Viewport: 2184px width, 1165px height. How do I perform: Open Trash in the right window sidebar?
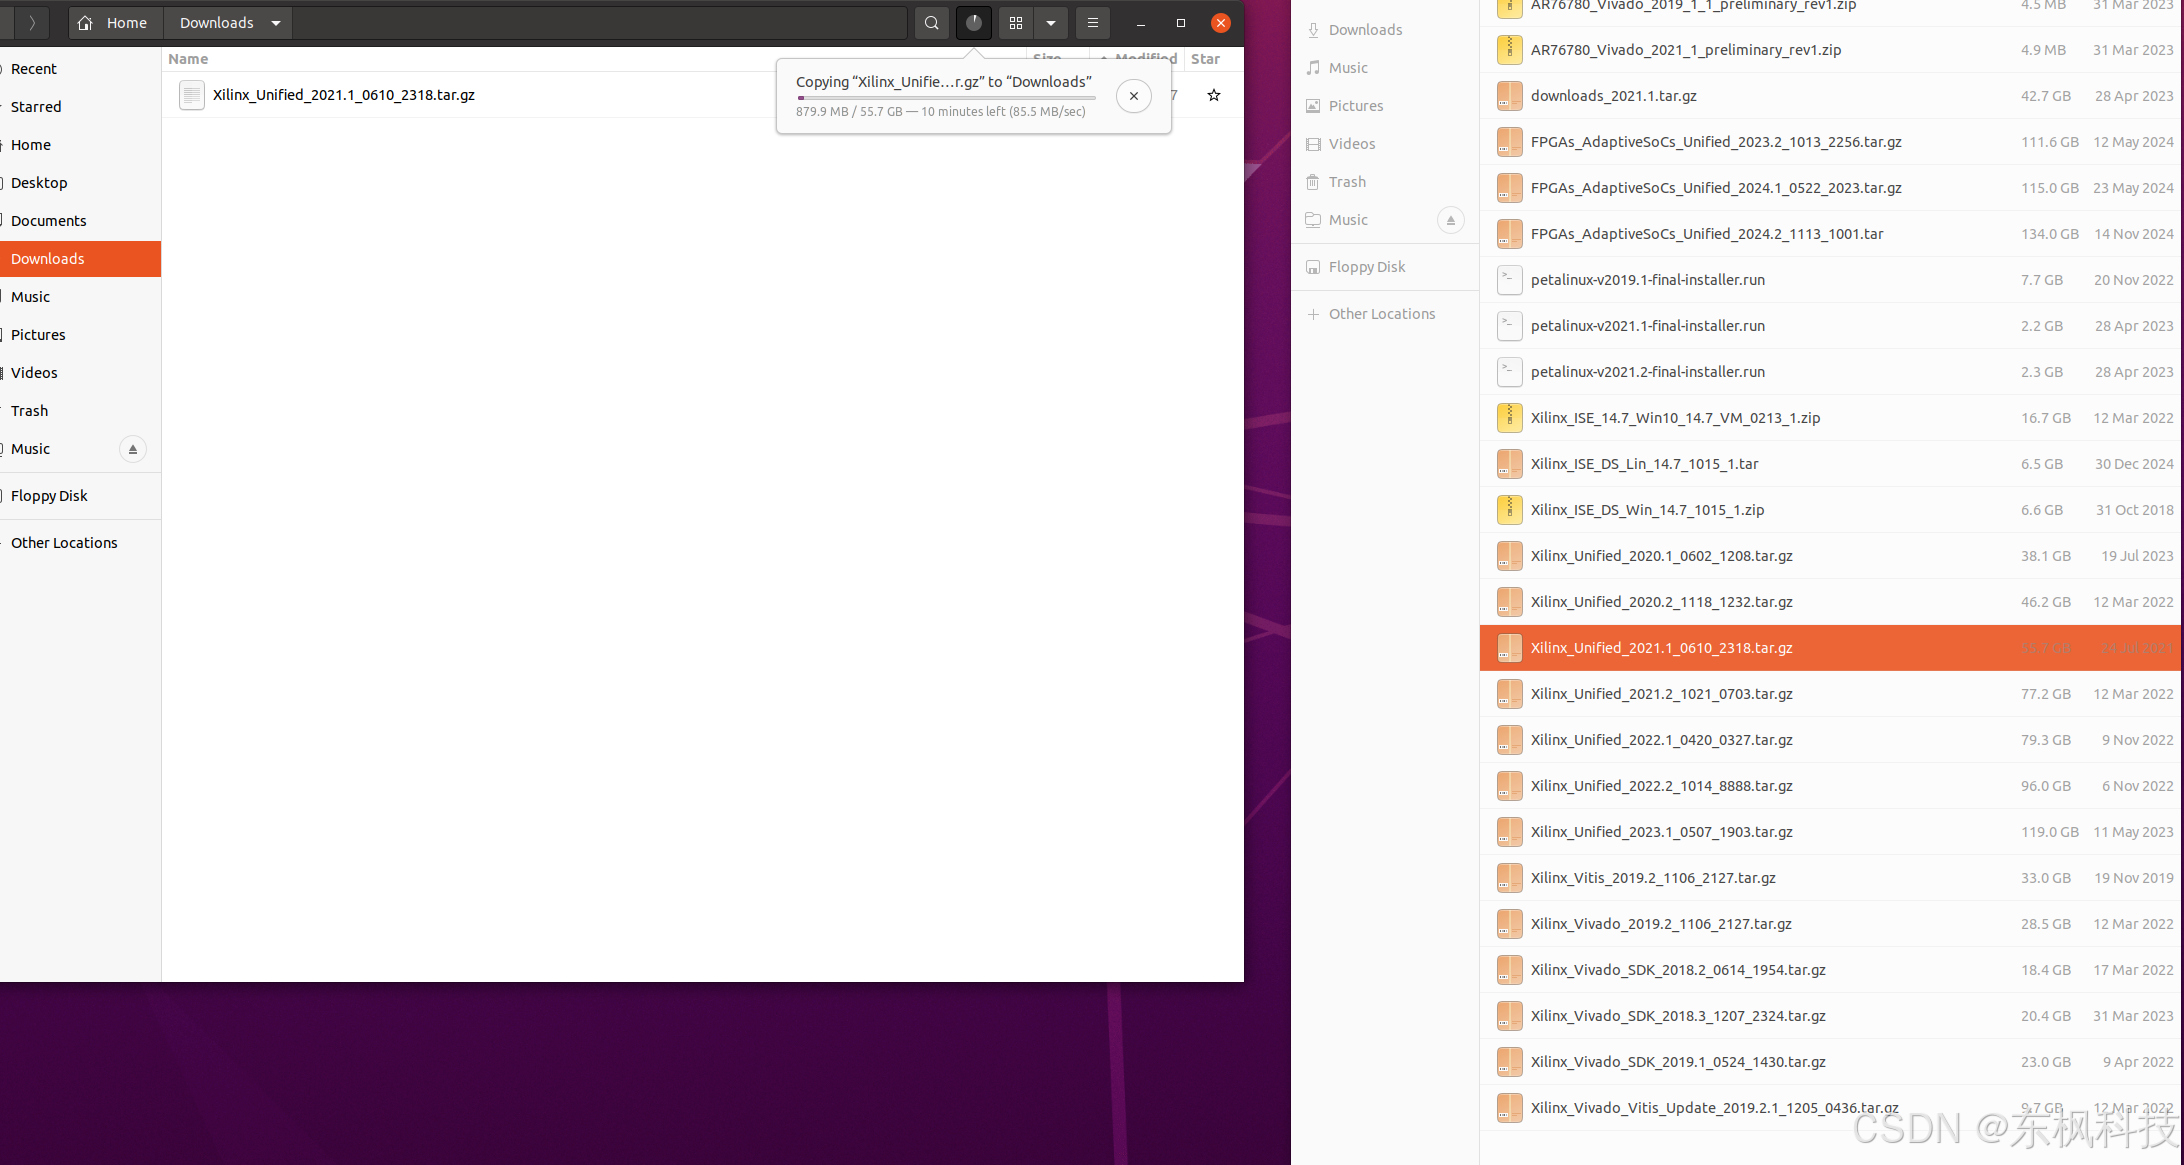(x=1346, y=182)
